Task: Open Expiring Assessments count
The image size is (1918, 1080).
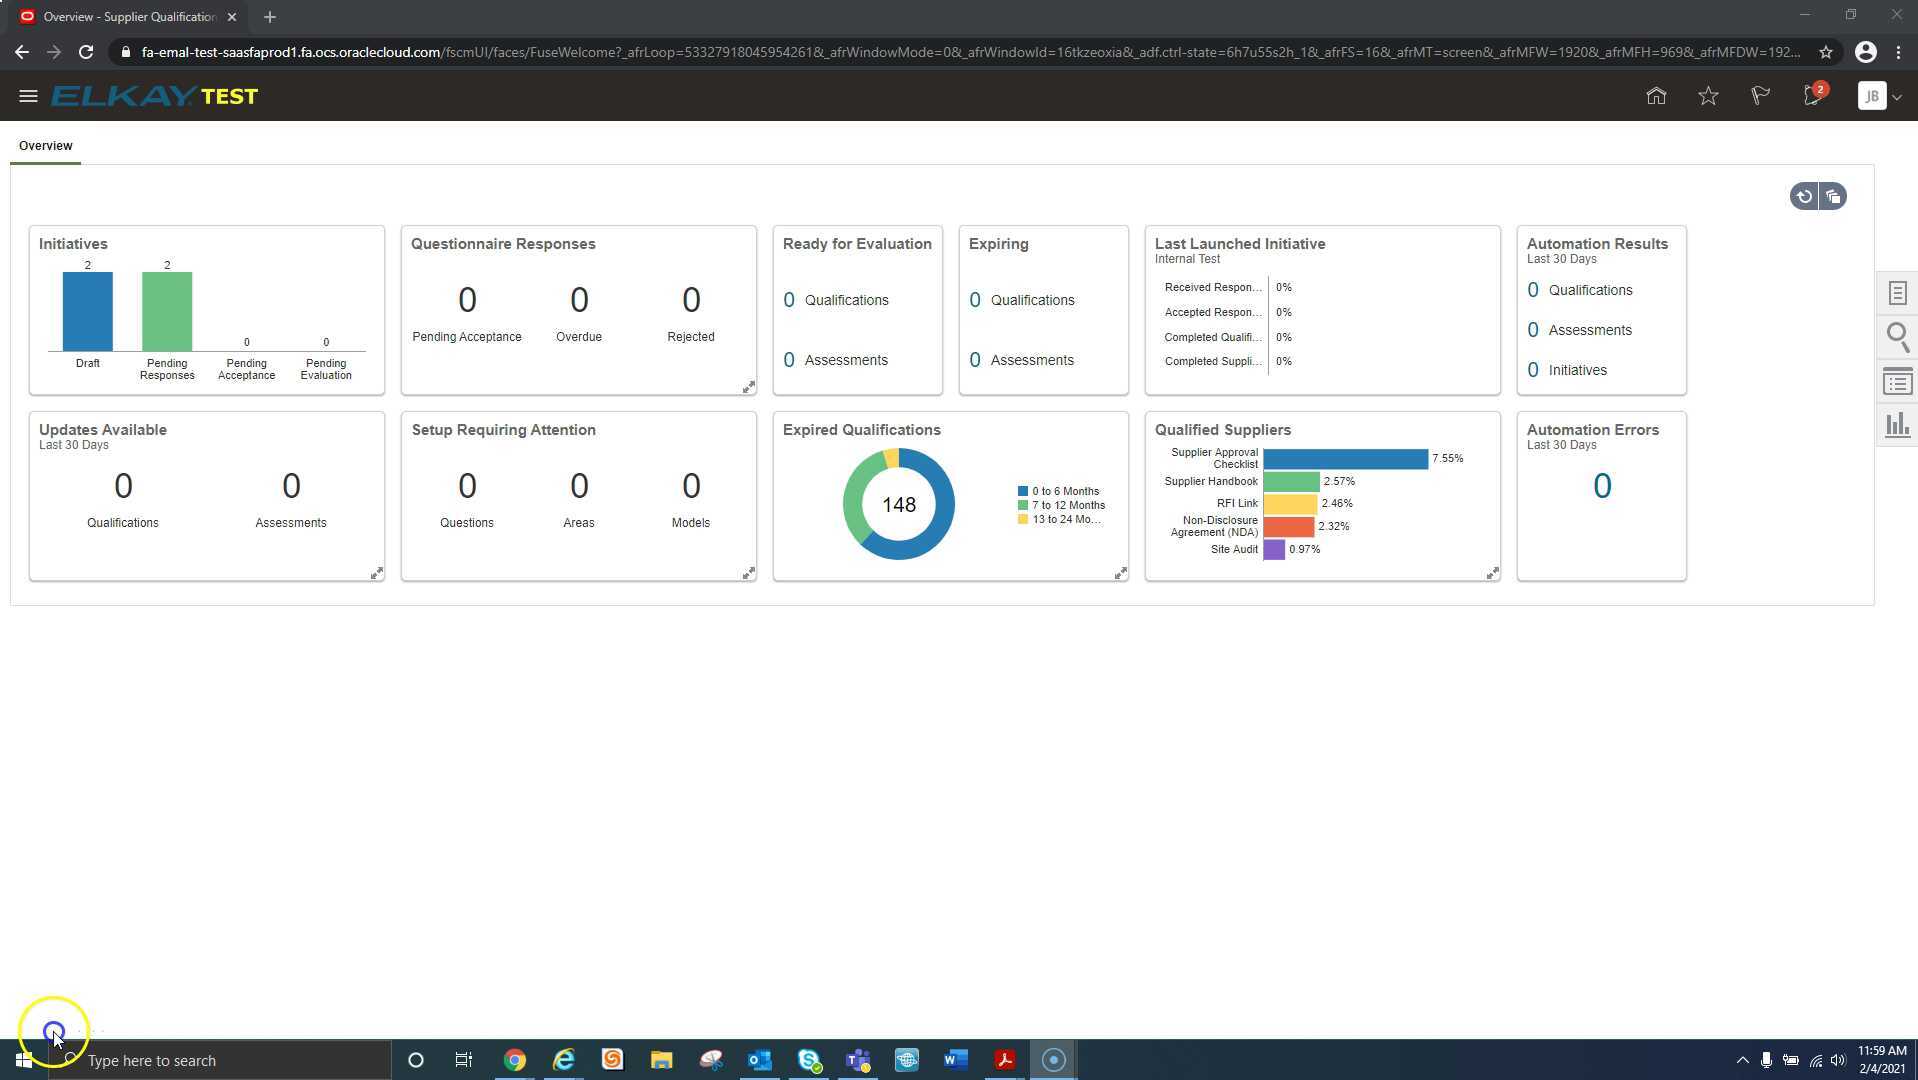Action: tap(975, 360)
